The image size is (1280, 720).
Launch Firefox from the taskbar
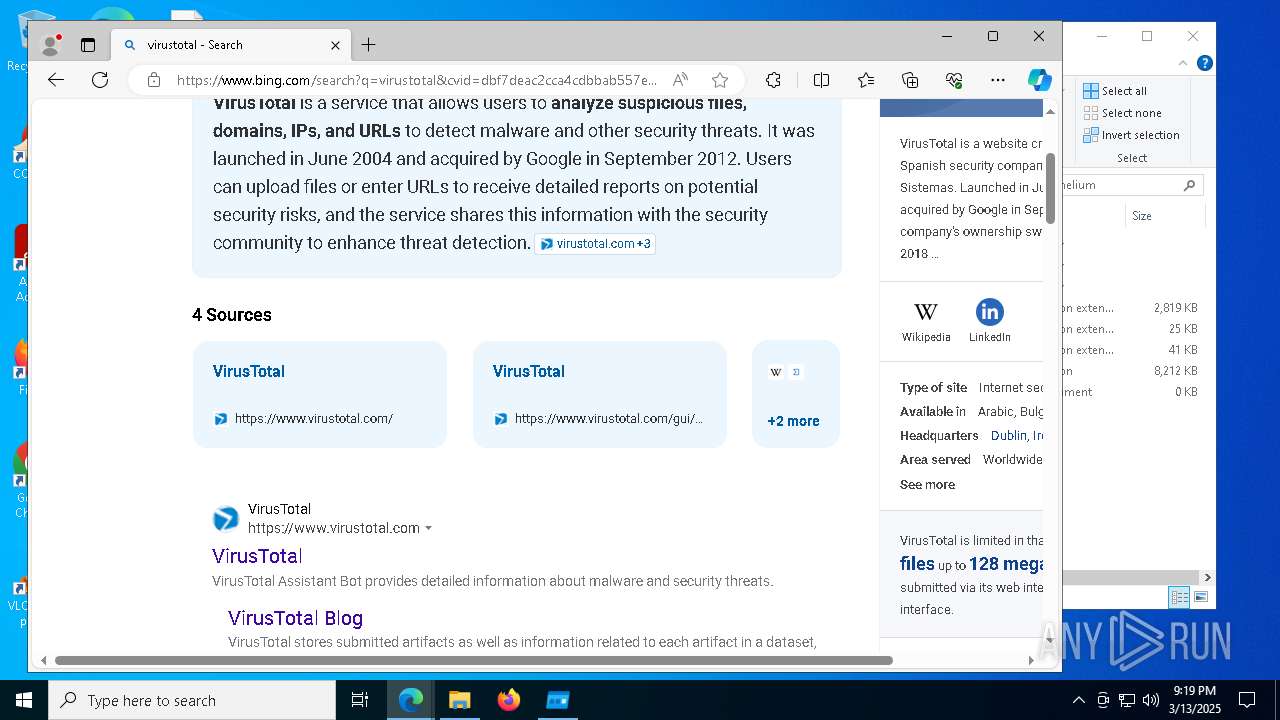[x=508, y=700]
